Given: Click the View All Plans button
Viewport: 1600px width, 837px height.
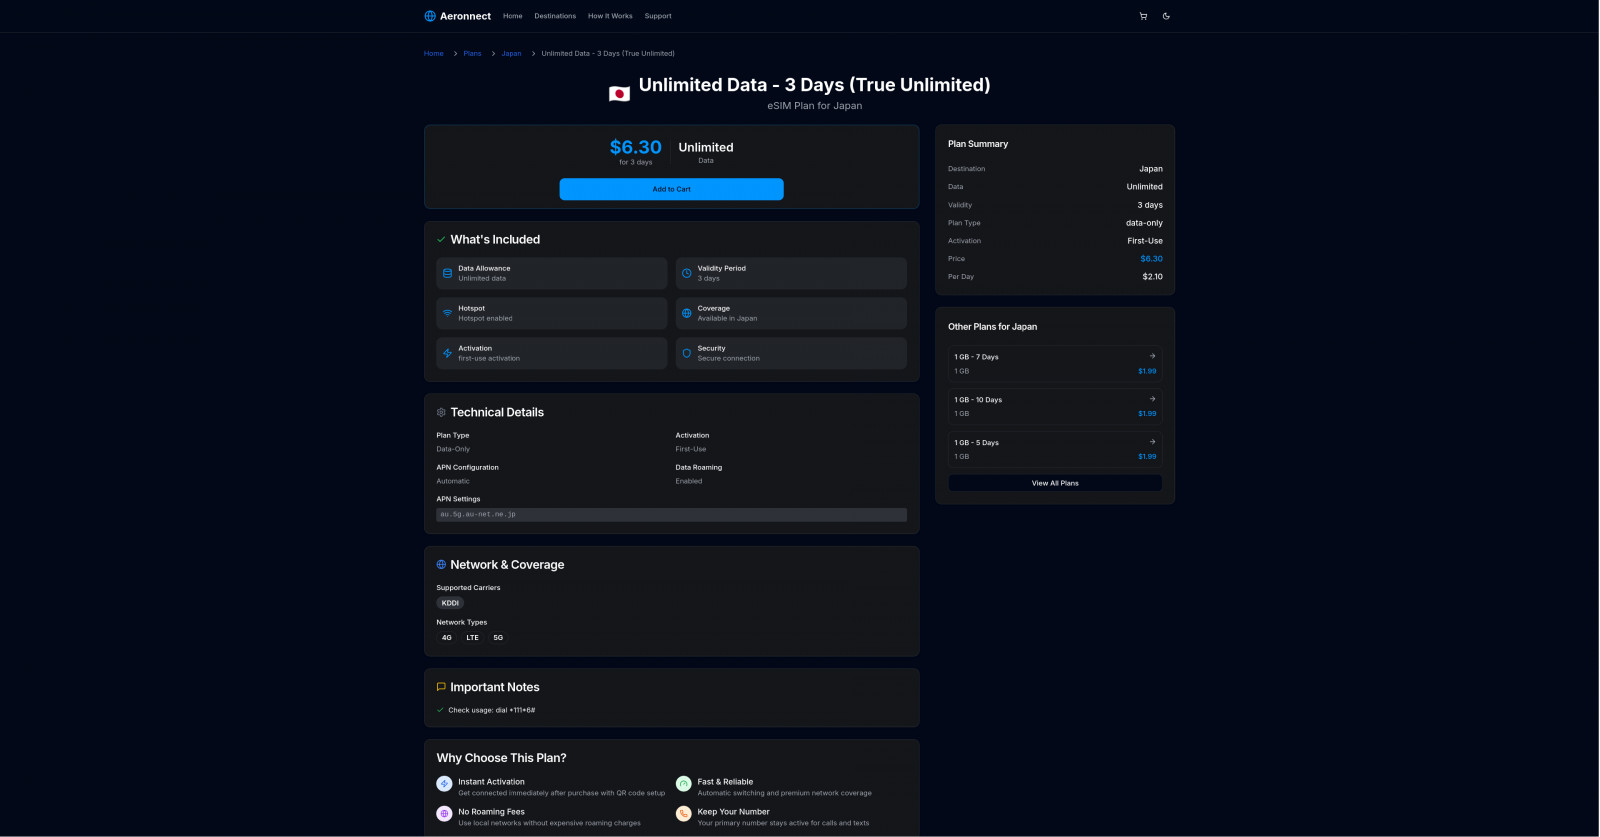Looking at the screenshot, I should [x=1055, y=483].
